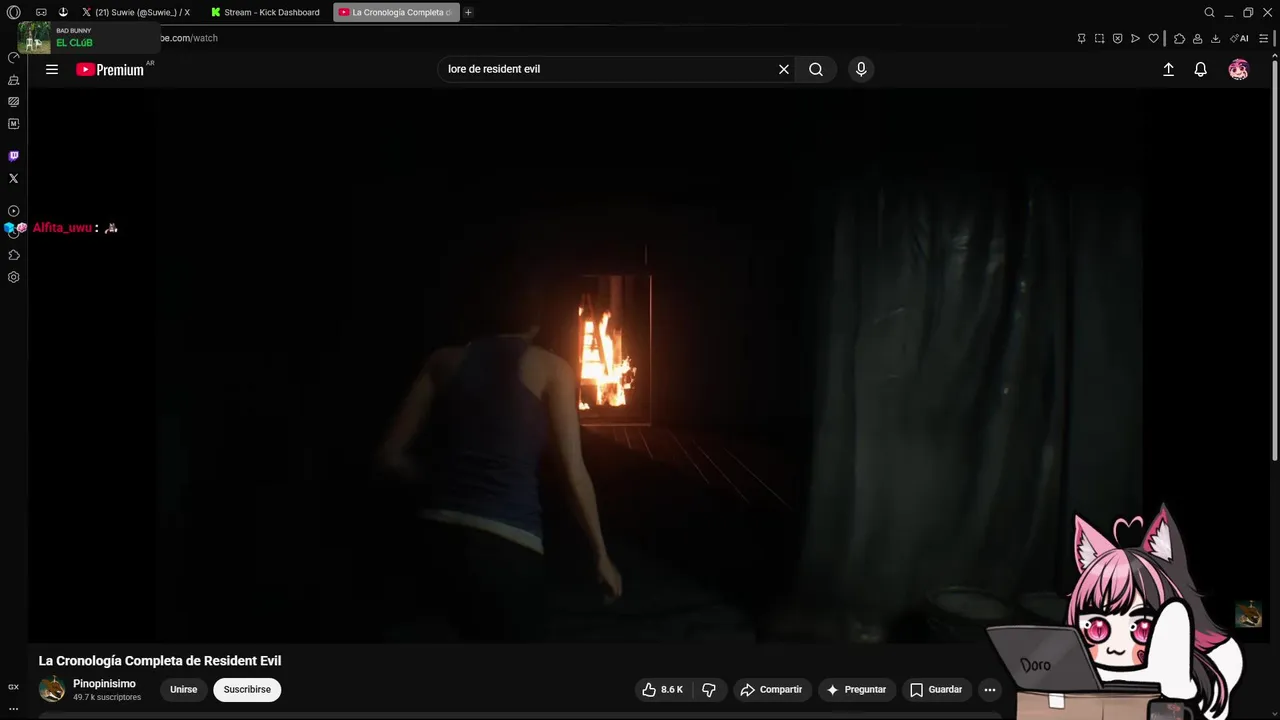This screenshot has height=720, width=1280.
Task: Open the AI assistant button
Action: coord(1239,38)
